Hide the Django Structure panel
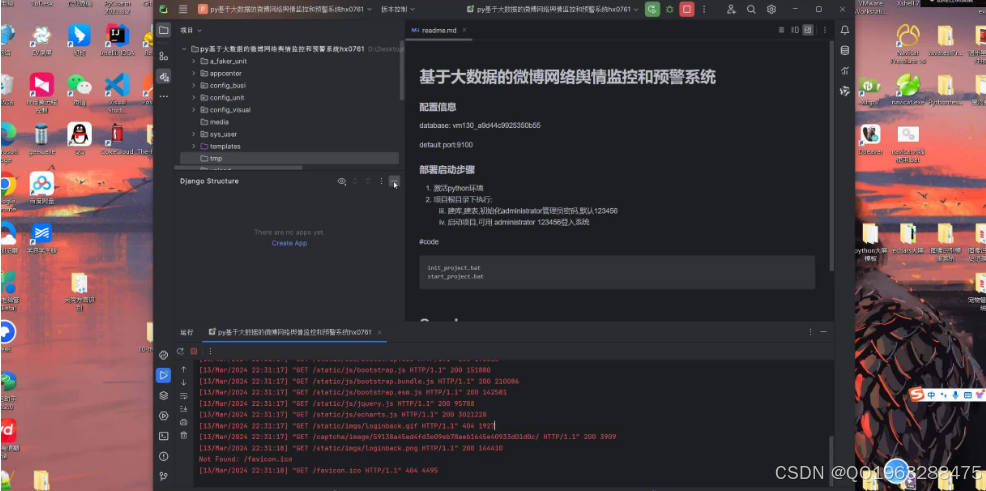Screen dimensions: 986x491 pyautogui.click(x=394, y=181)
